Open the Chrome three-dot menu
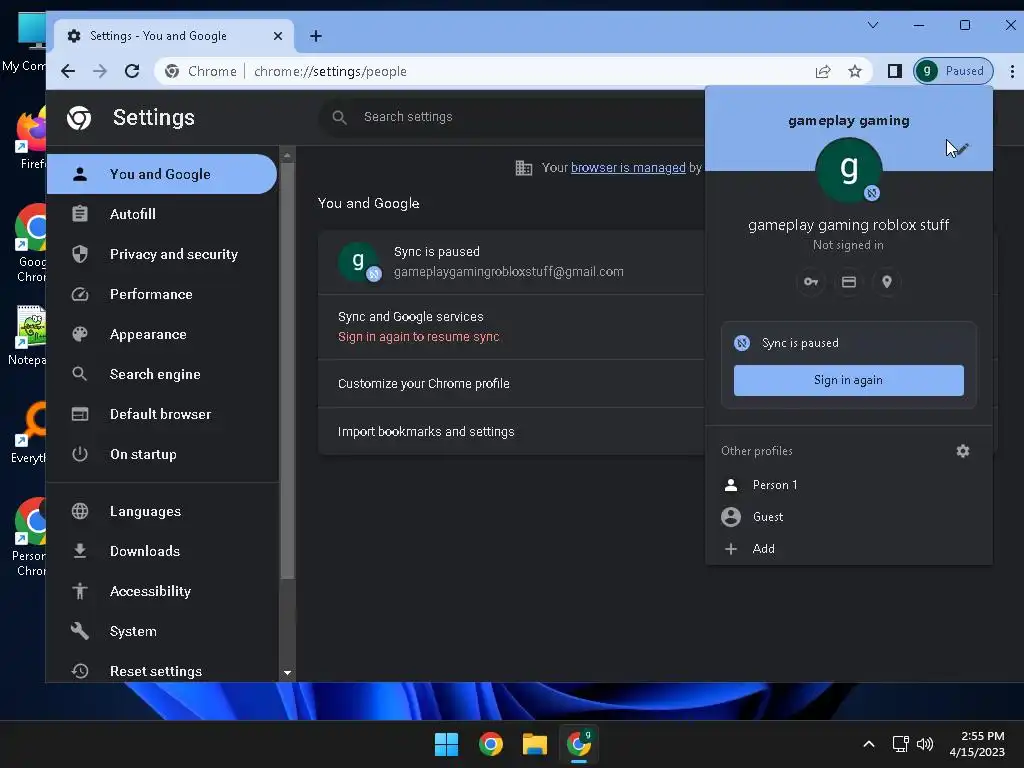The height and width of the screenshot is (768, 1024). [x=1012, y=71]
